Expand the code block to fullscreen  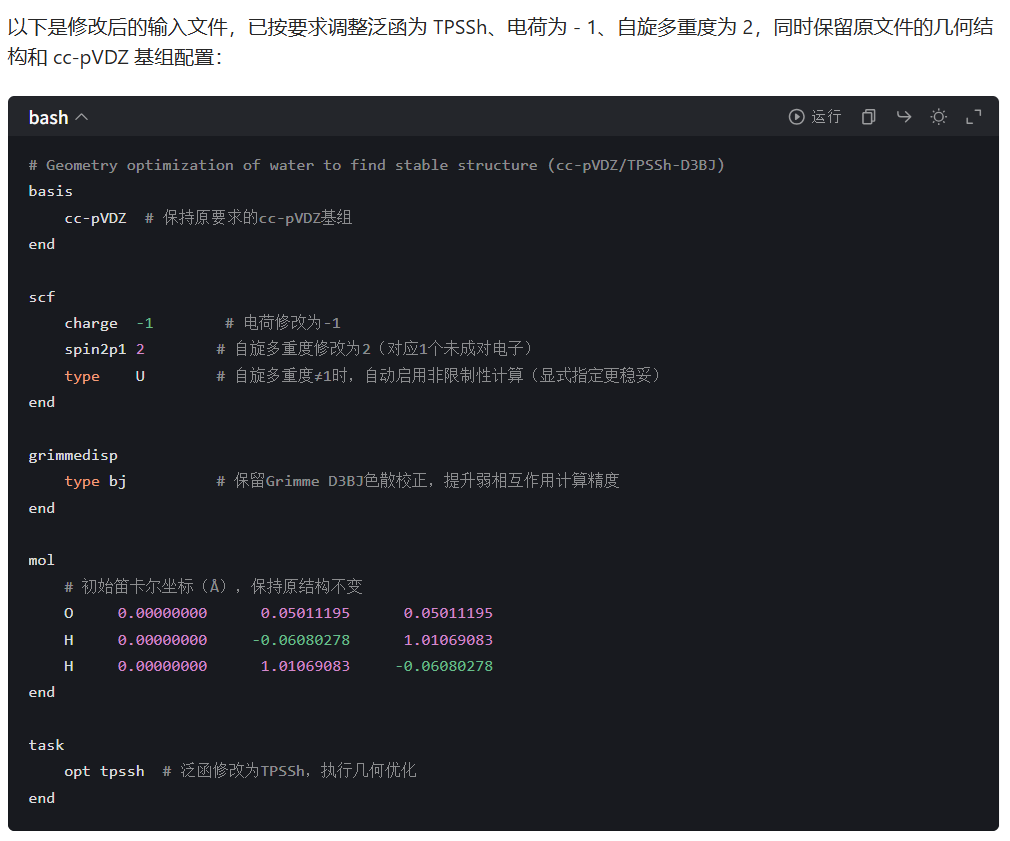[x=973, y=117]
